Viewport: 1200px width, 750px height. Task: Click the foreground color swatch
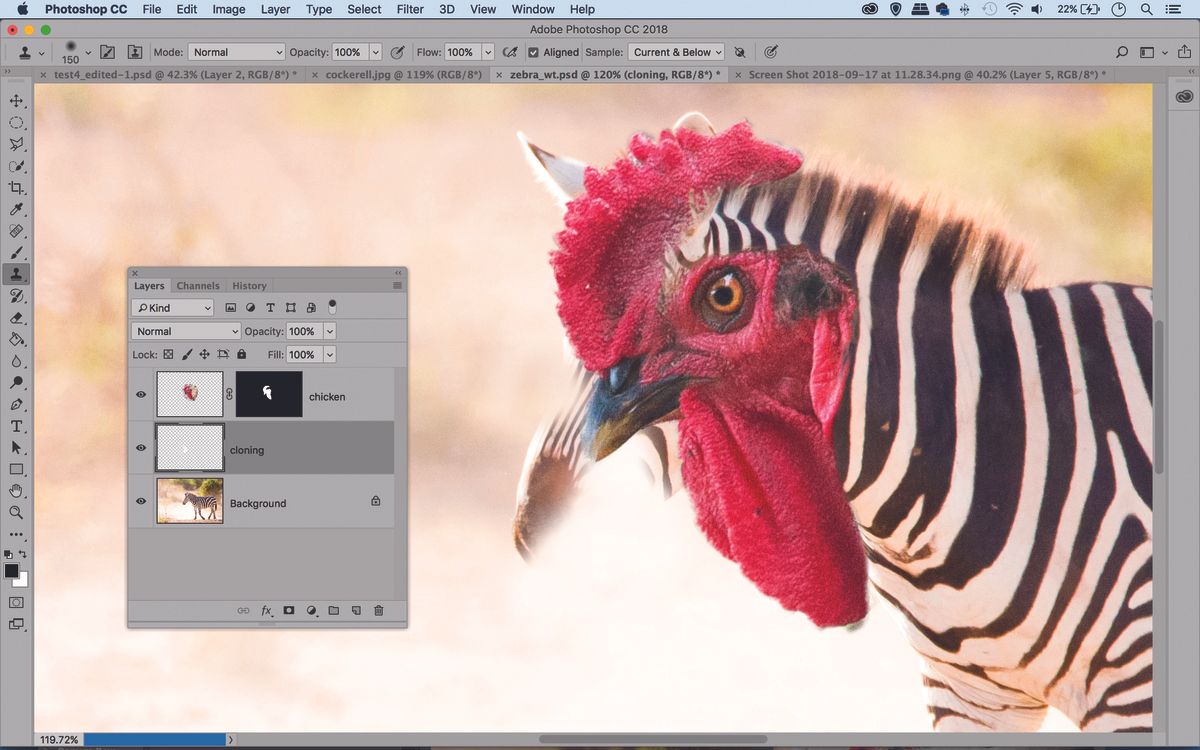point(10,568)
